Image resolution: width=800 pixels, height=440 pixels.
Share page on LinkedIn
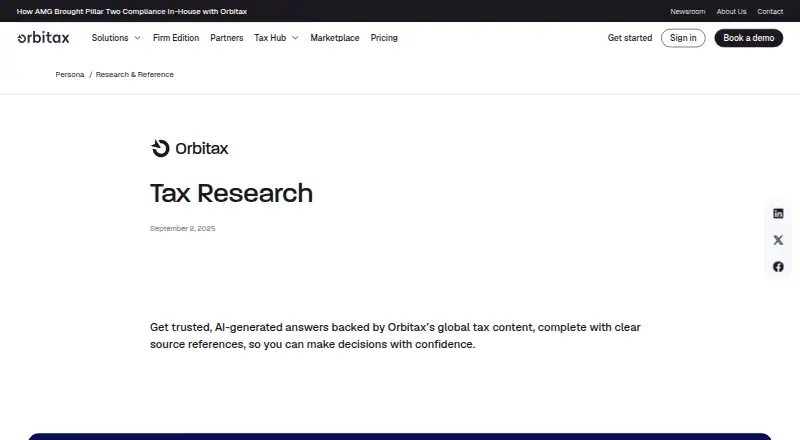pyautogui.click(x=778, y=213)
